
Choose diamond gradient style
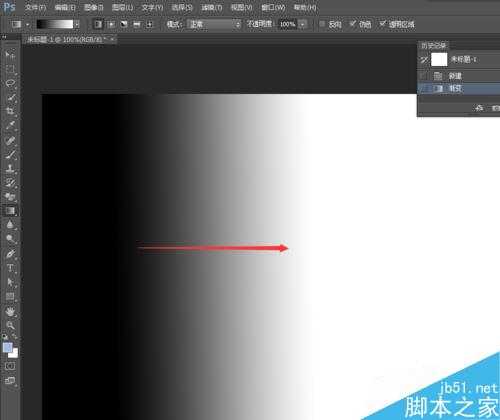tap(149, 24)
